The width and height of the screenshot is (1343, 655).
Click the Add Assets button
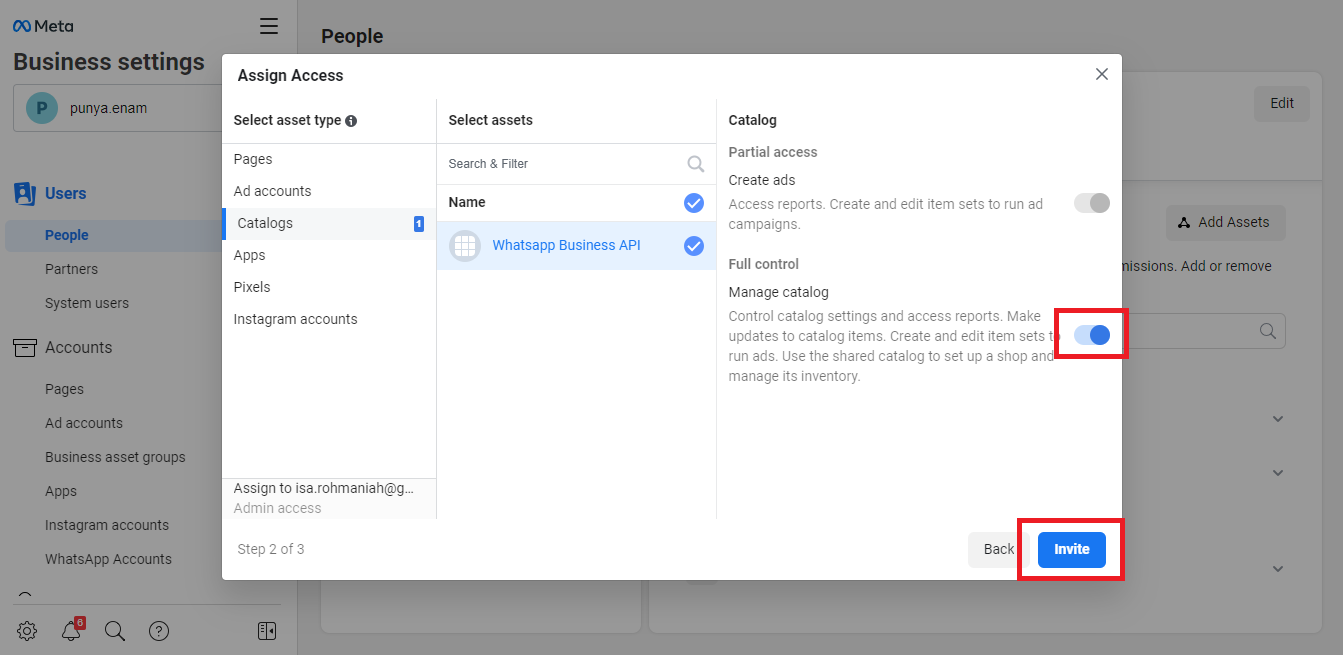(x=1225, y=223)
